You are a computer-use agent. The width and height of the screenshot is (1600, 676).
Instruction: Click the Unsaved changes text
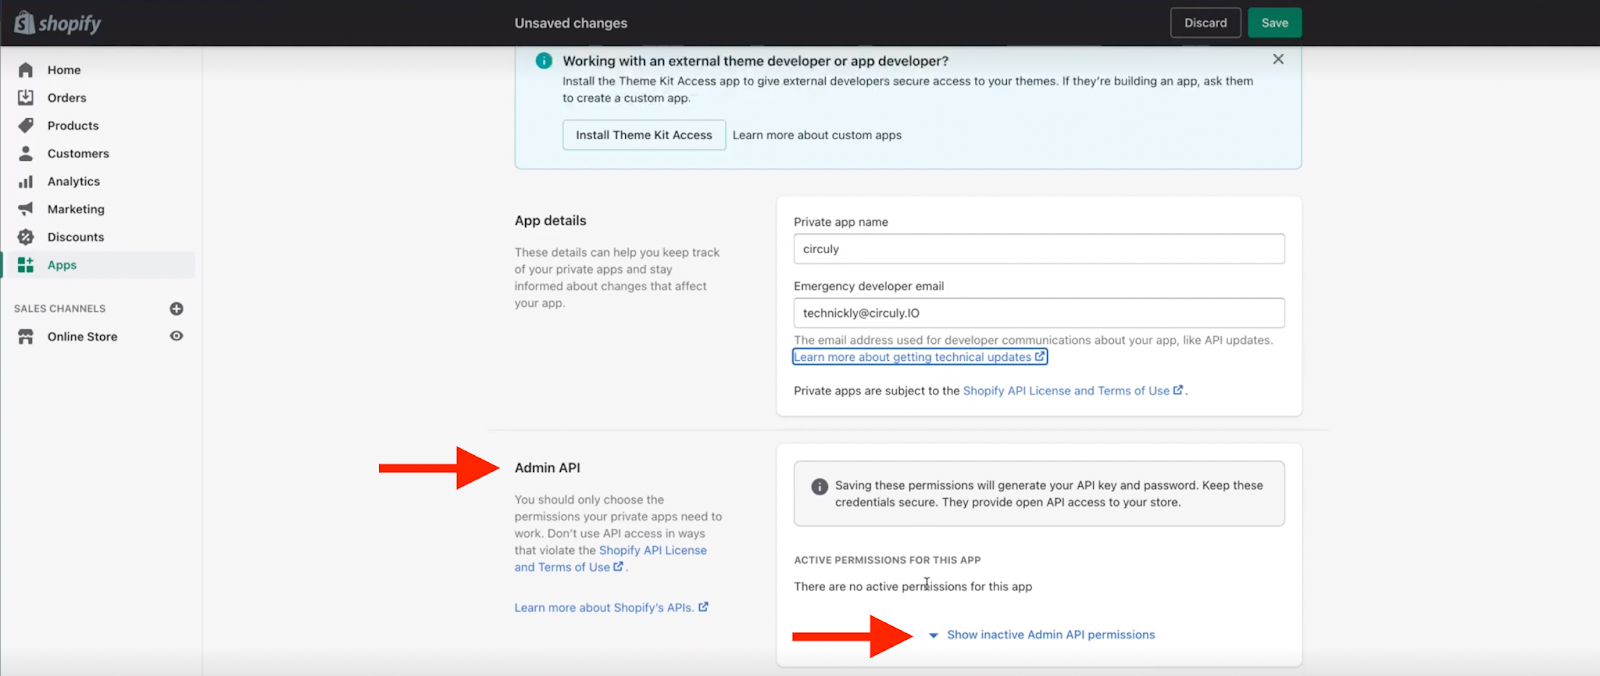571,23
